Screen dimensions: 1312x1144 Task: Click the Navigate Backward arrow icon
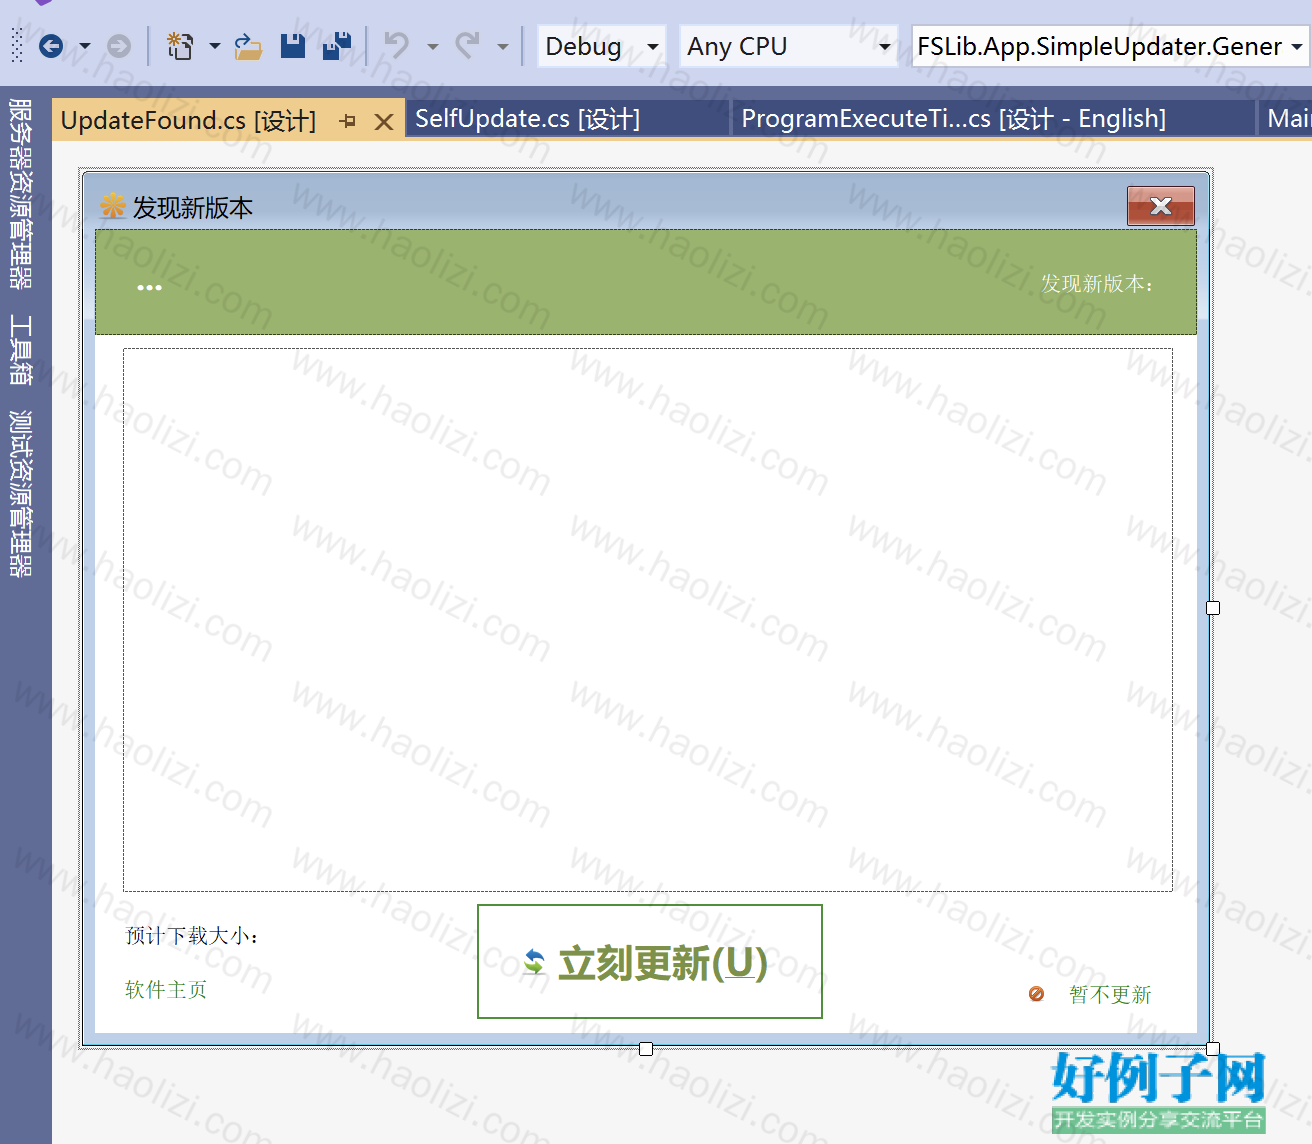tap(51, 46)
